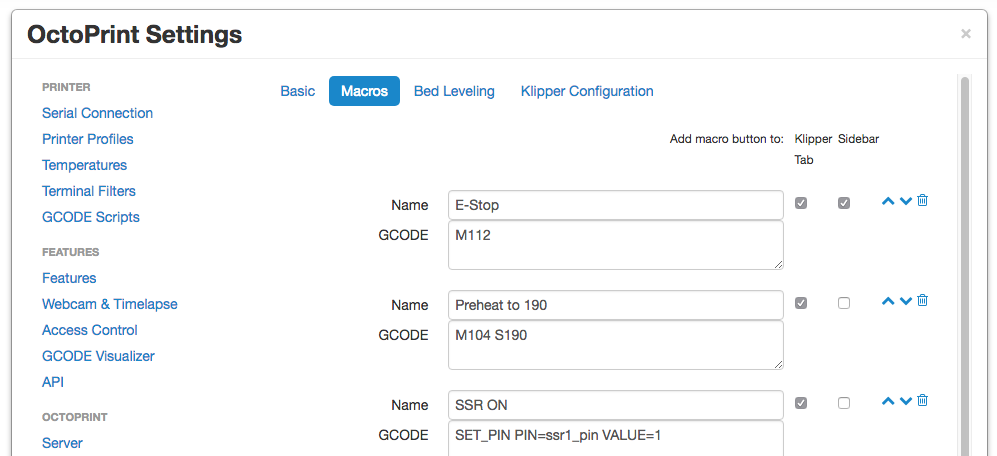
Task: Click the settings dialog vertical scrollbar
Action: tap(965, 266)
